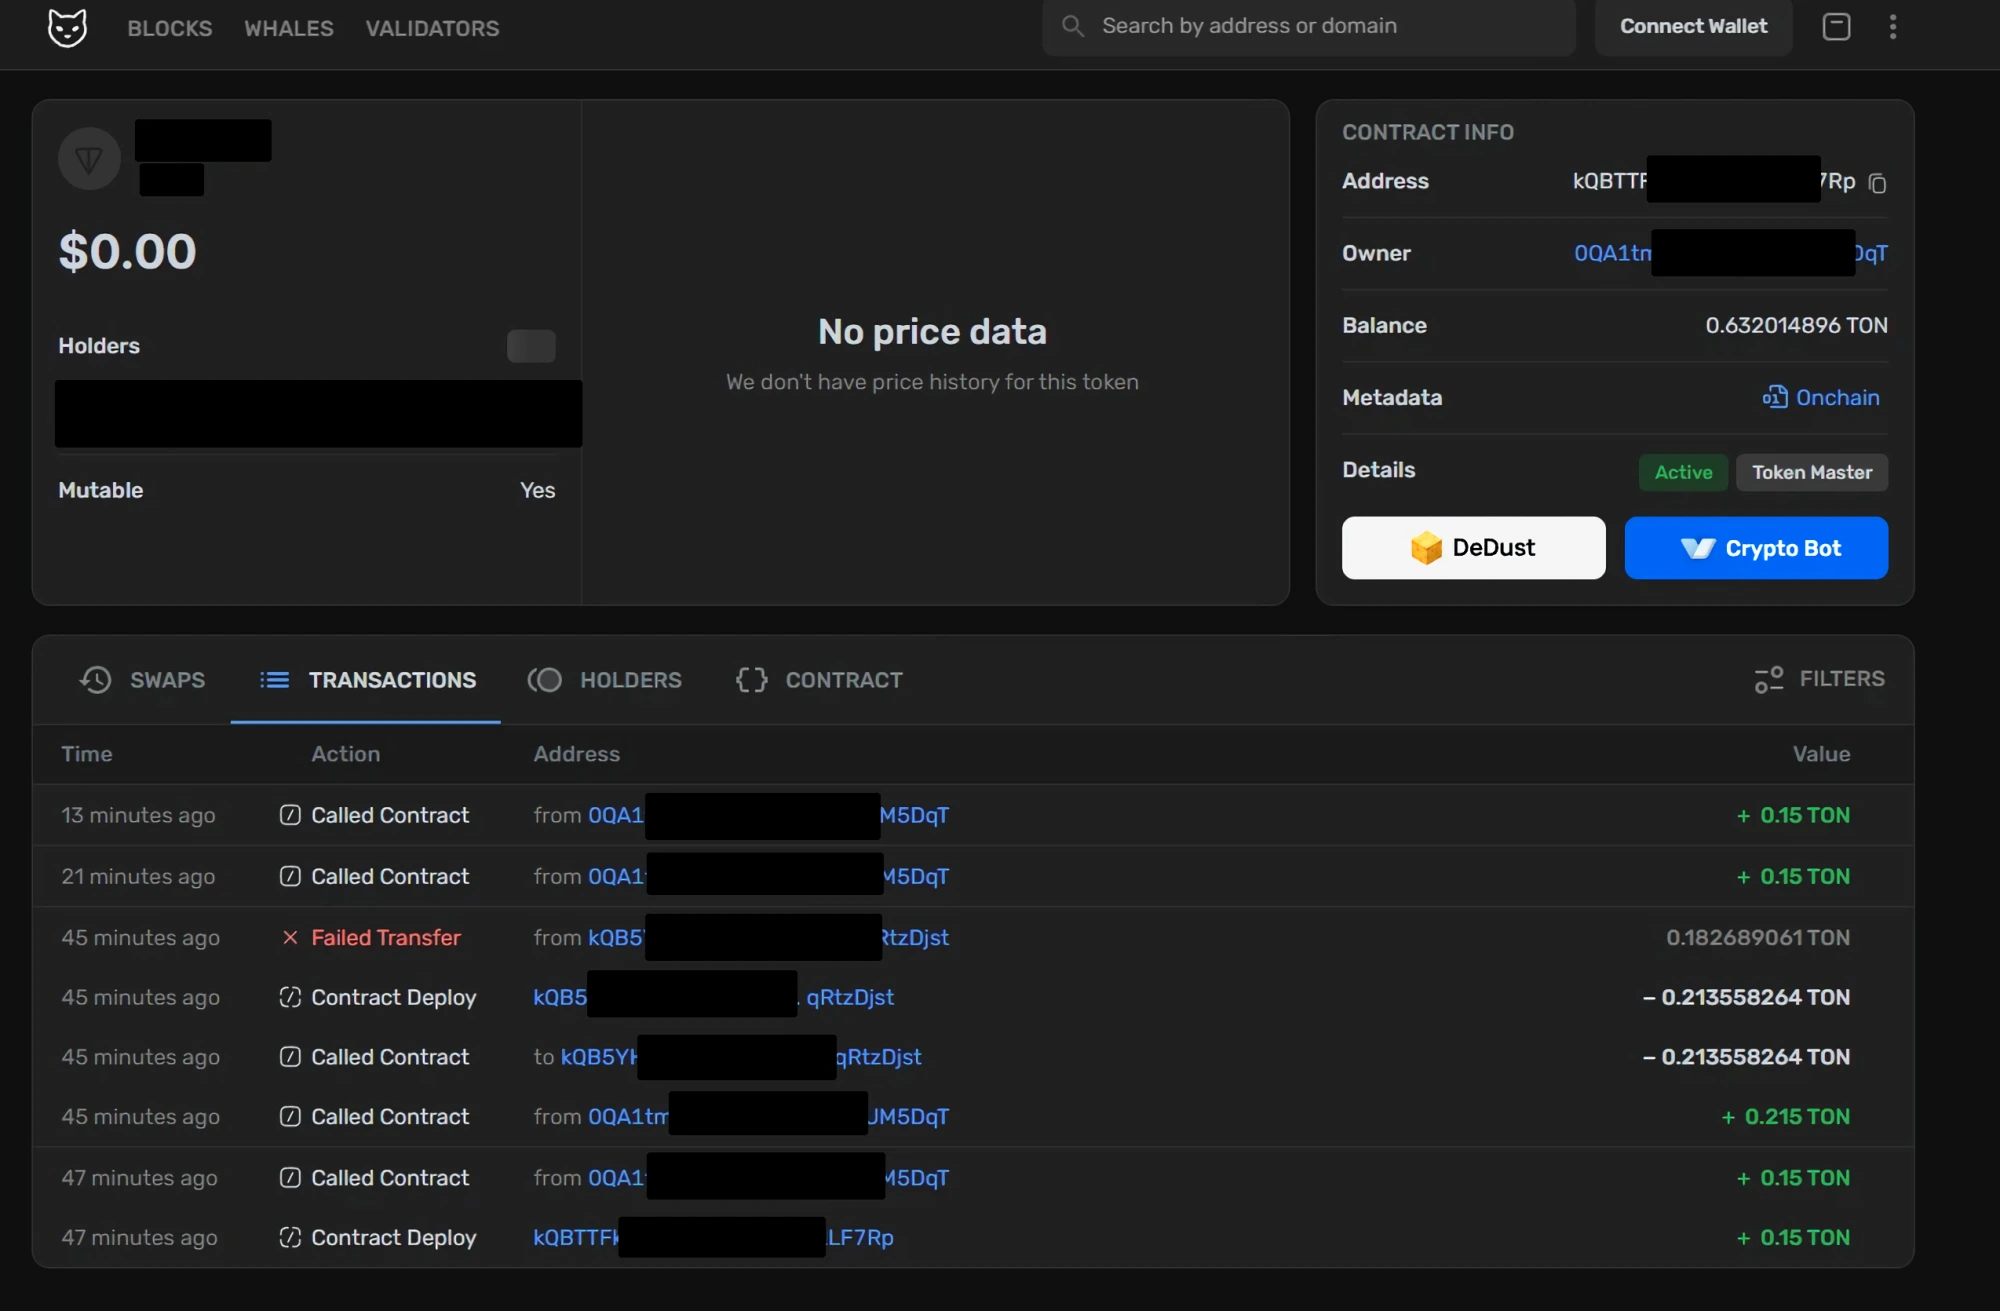Click the Failed Transfer X icon
The image size is (2000, 1311).
pyautogui.click(x=290, y=937)
